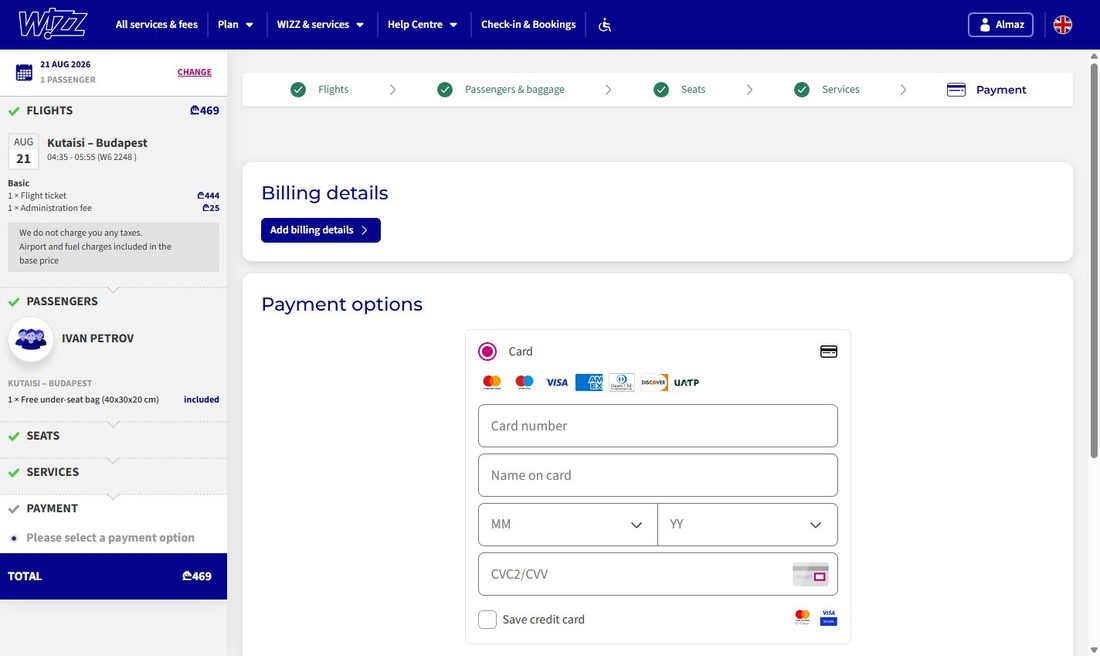This screenshot has width=1100, height=656.
Task: Expand the PAYMENT section in sidebar
Action: (114, 509)
